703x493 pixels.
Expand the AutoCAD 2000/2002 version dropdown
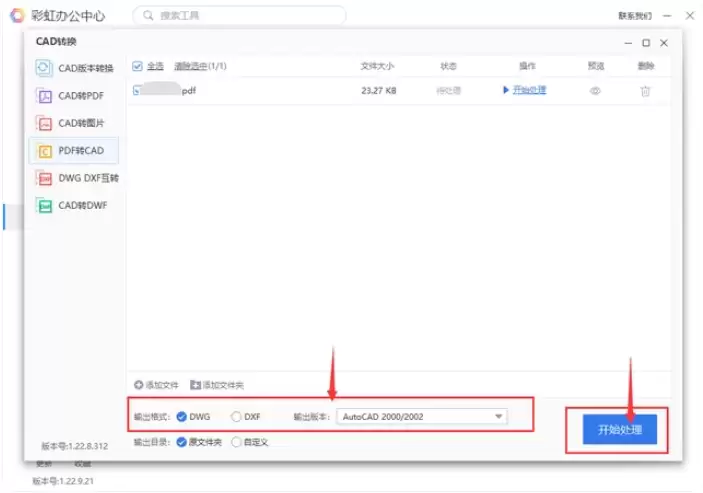[498, 416]
